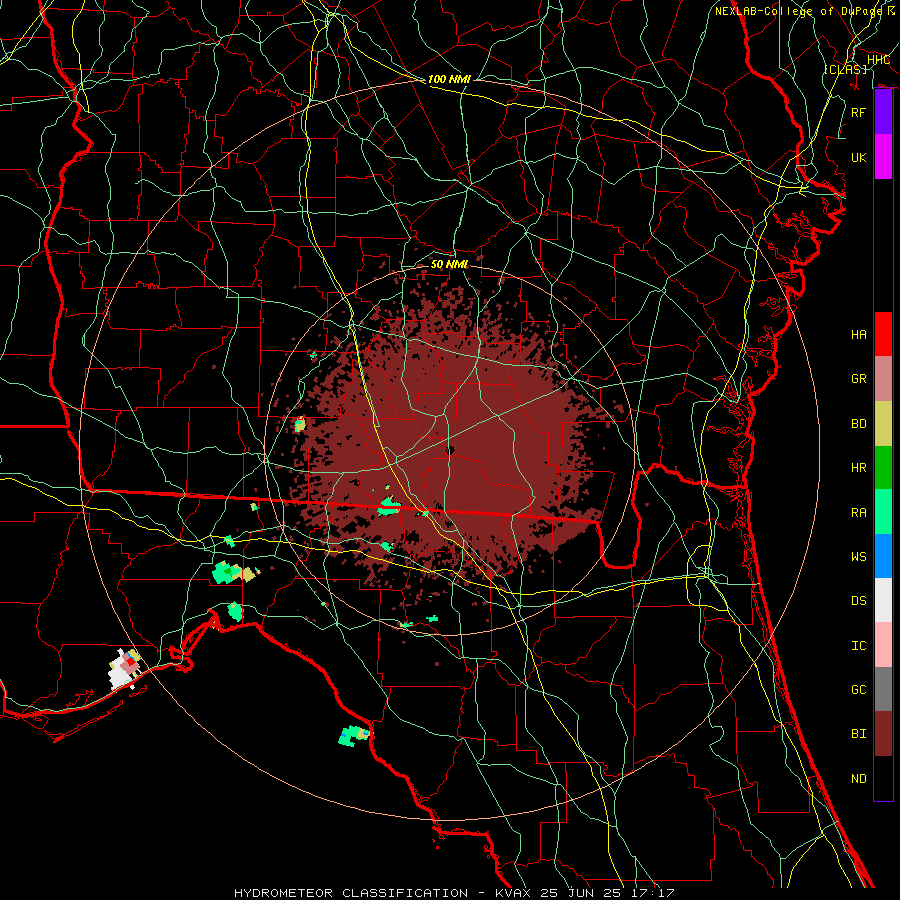Click the RF legend label
The height and width of the screenshot is (900, 900).
click(x=859, y=112)
